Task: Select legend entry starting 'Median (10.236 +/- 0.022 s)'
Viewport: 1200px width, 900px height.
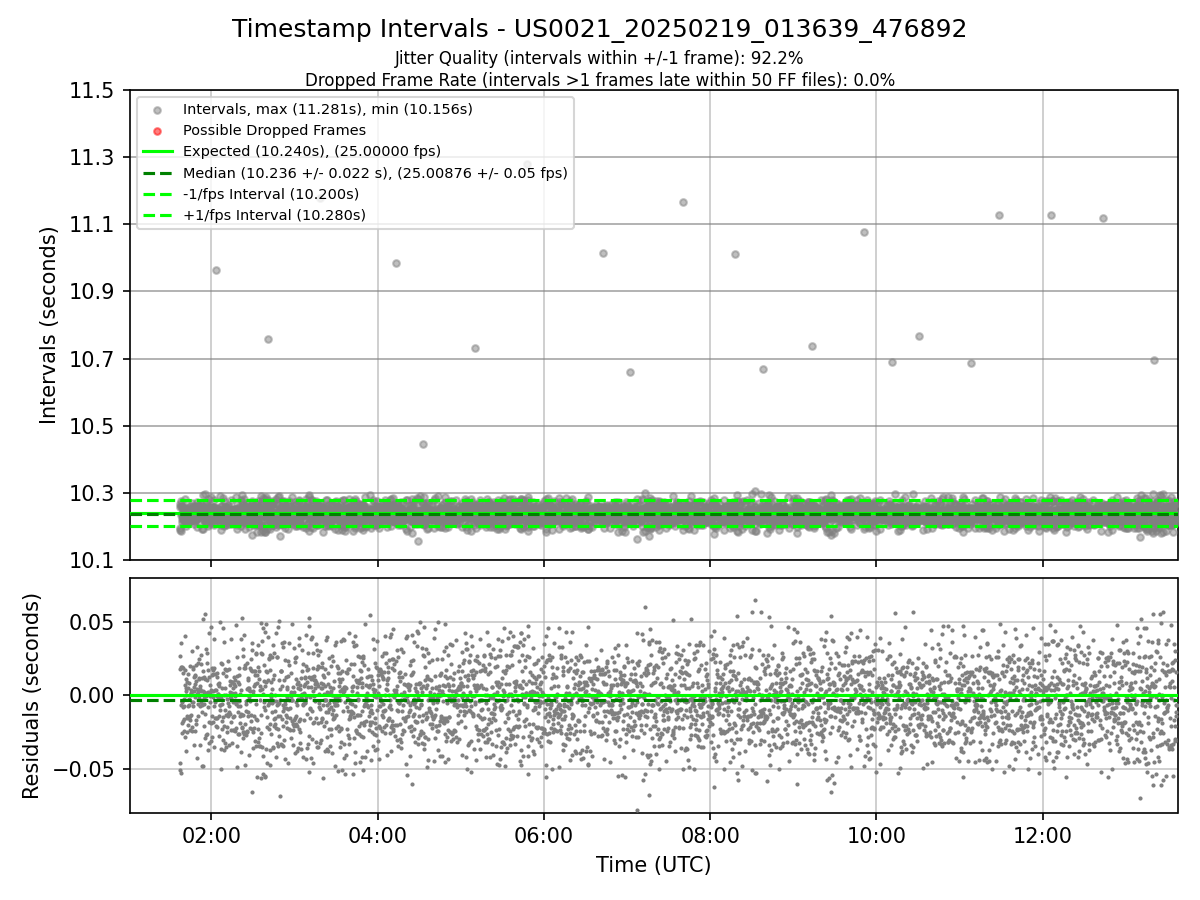Action: pyautogui.click(x=375, y=173)
